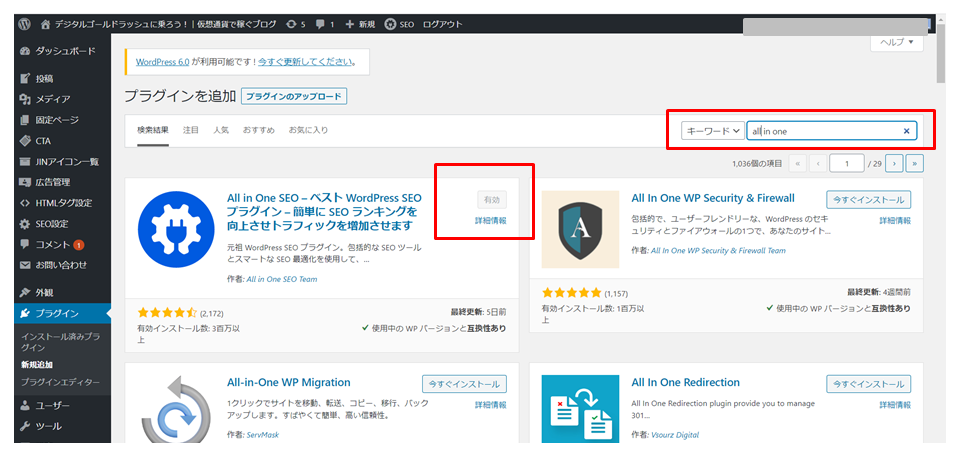
Task: Open author link All in One SEO Team
Action: click(x=282, y=279)
